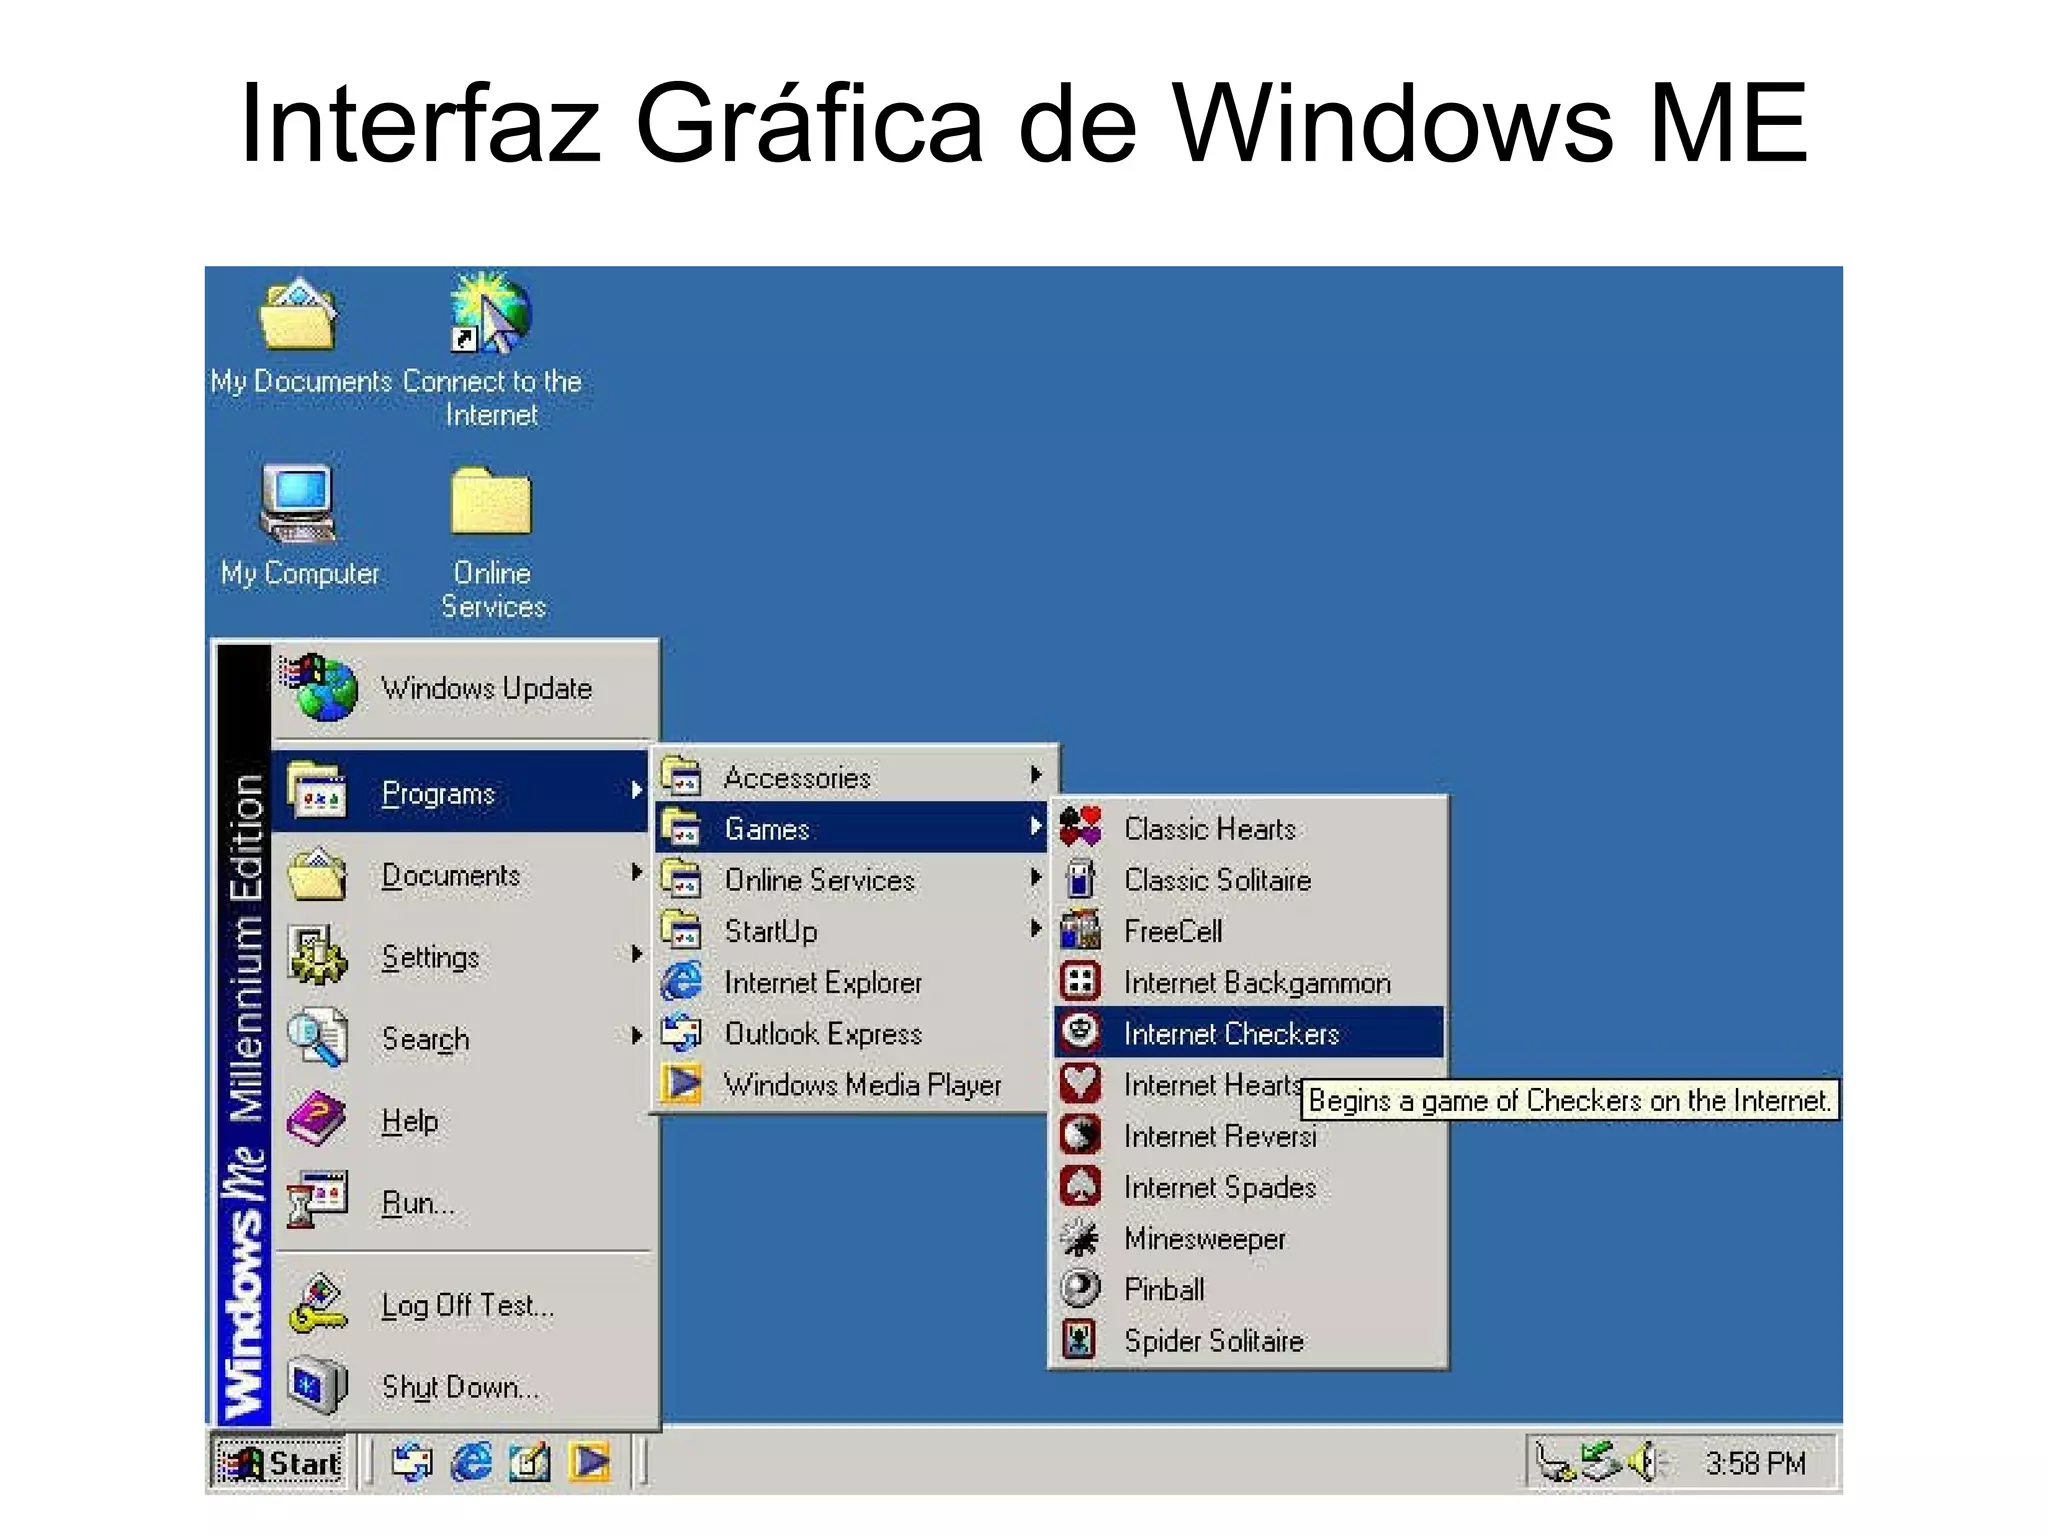
Task: Click the Internet Hearts heart icon
Action: (x=1080, y=1083)
